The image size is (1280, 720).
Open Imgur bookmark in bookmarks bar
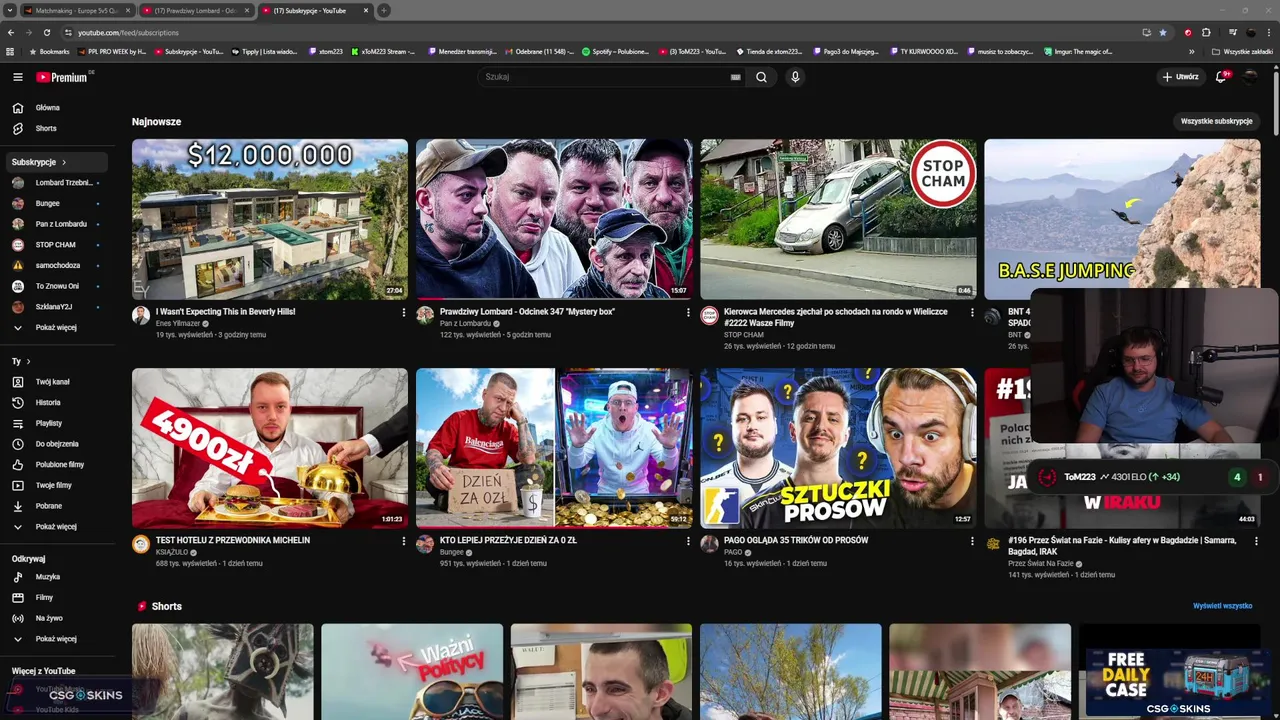[x=1077, y=51]
